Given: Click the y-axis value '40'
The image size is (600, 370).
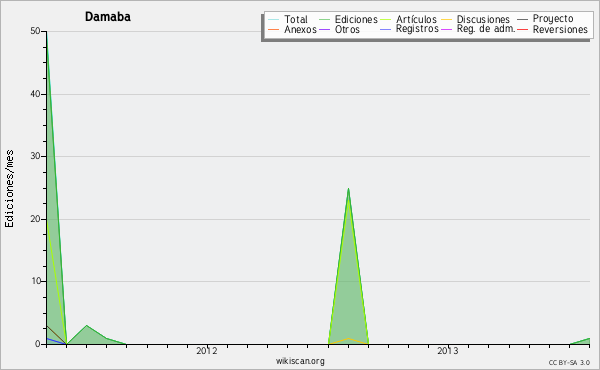Looking at the screenshot, I should 36,94.
